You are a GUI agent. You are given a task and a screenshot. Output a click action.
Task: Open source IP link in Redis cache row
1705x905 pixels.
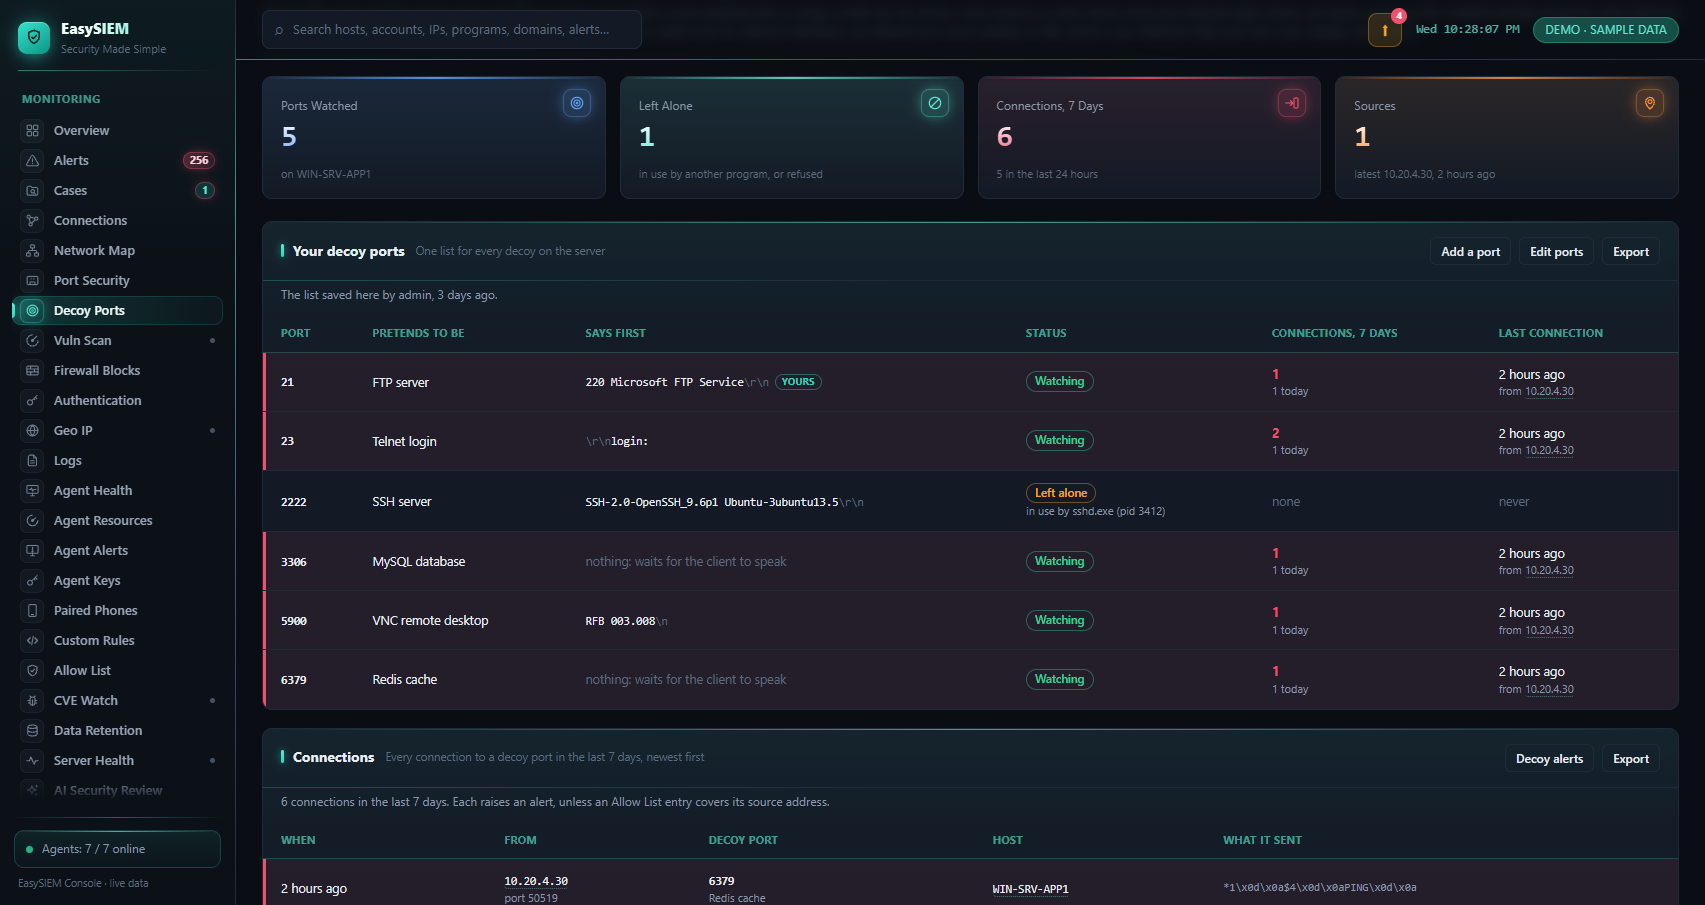[x=1549, y=689]
